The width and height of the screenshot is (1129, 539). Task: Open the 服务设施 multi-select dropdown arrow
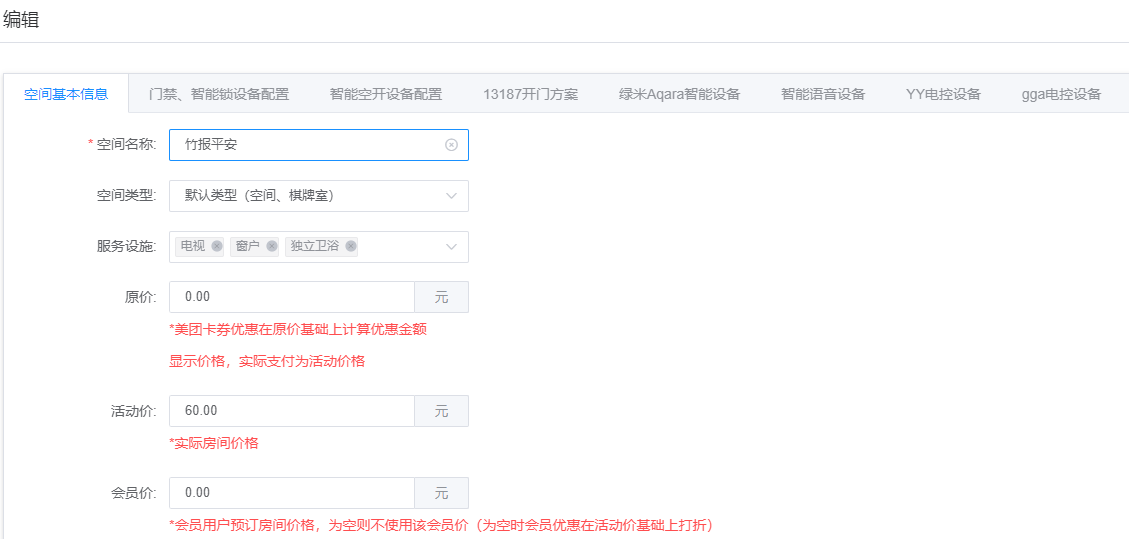pos(451,247)
